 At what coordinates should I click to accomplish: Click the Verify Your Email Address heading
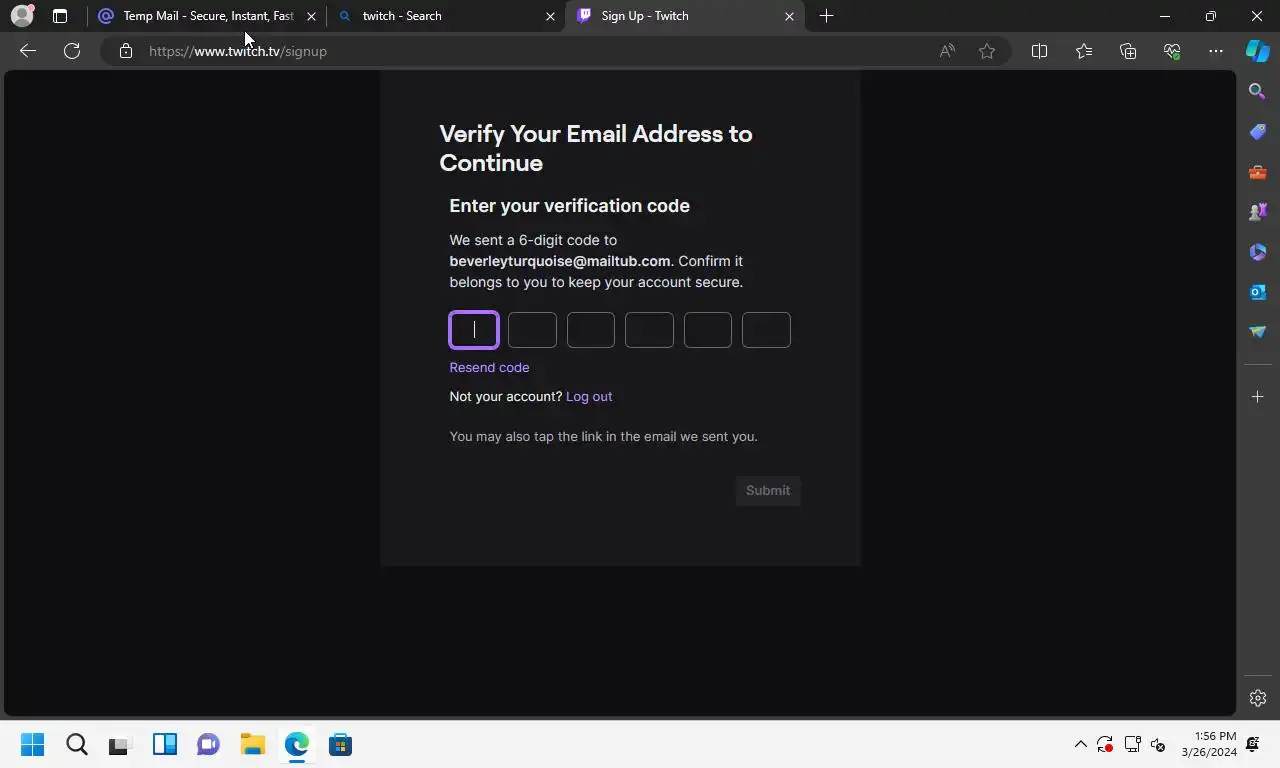coord(596,148)
